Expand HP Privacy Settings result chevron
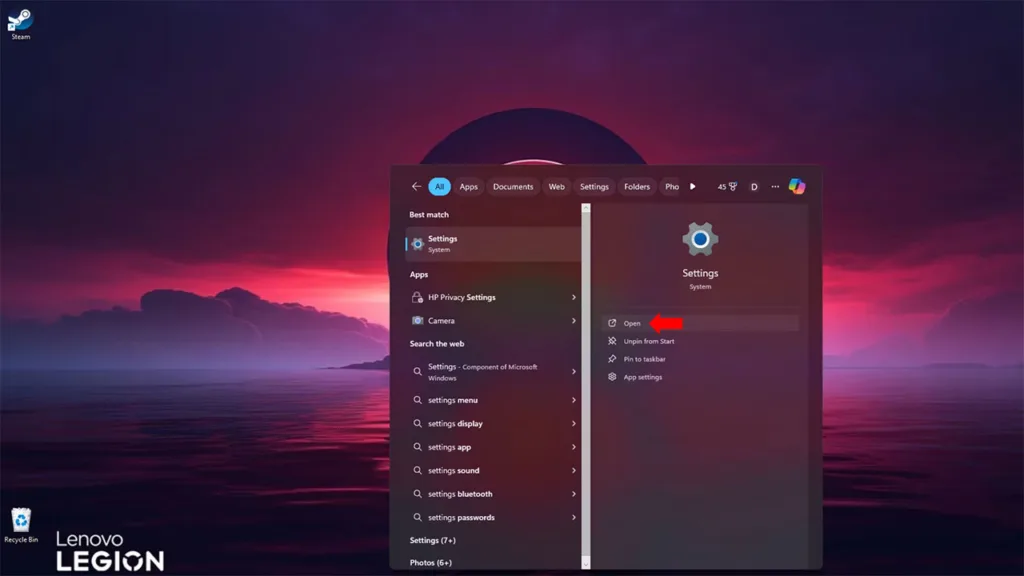The image size is (1024, 576). click(573, 297)
